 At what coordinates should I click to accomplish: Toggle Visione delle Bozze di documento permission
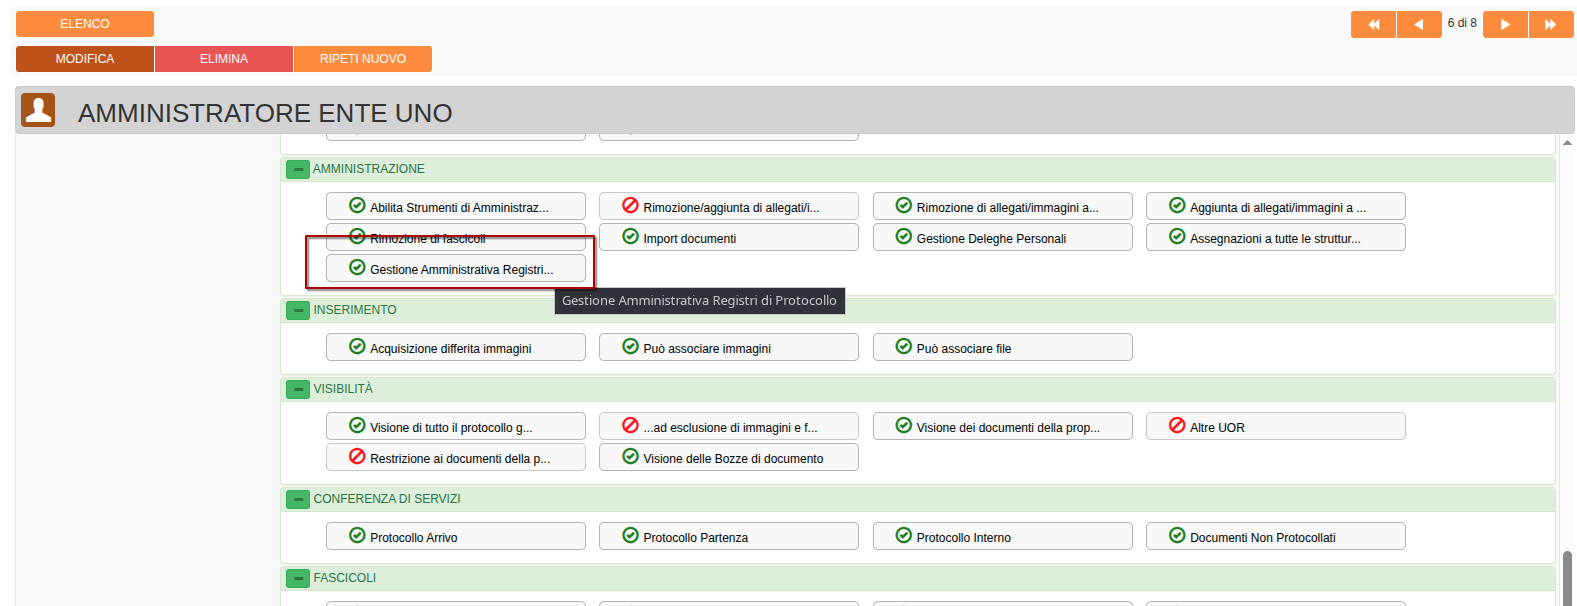pos(727,458)
